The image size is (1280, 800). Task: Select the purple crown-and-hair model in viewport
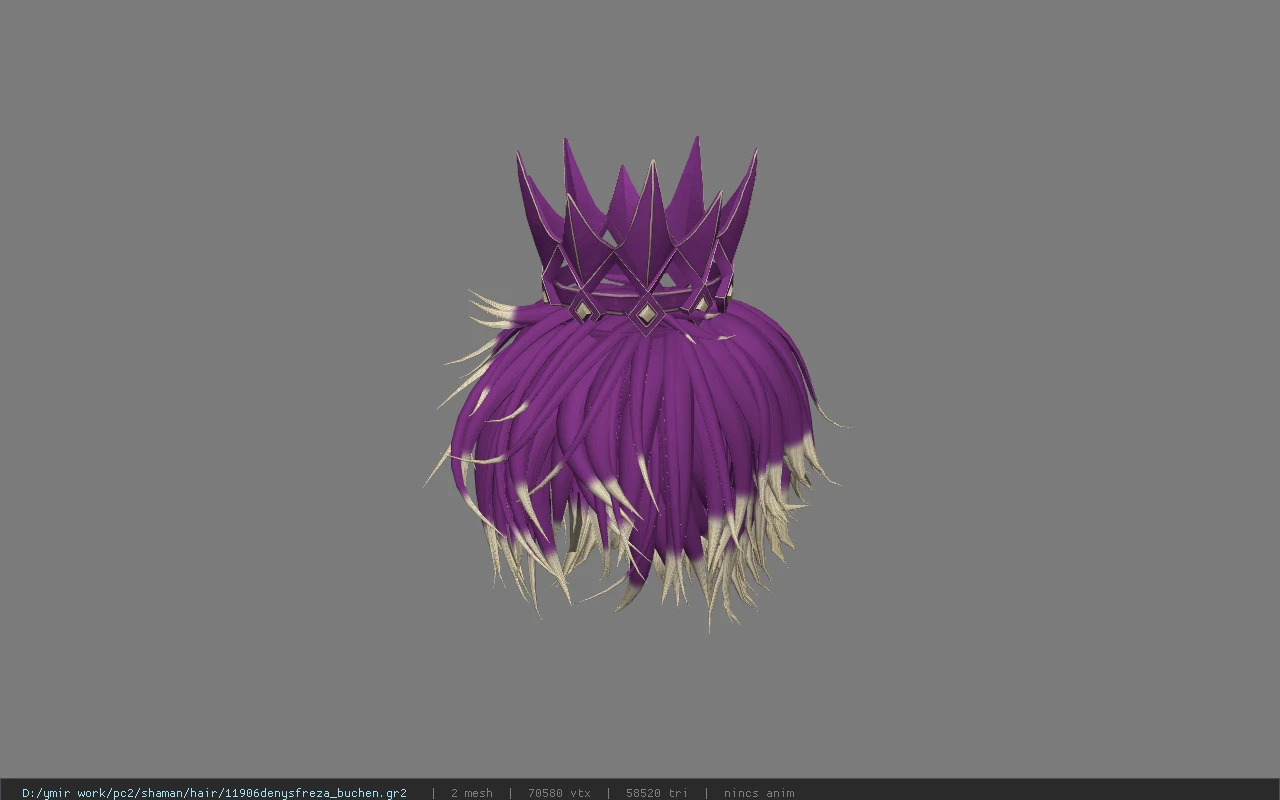tap(638, 384)
